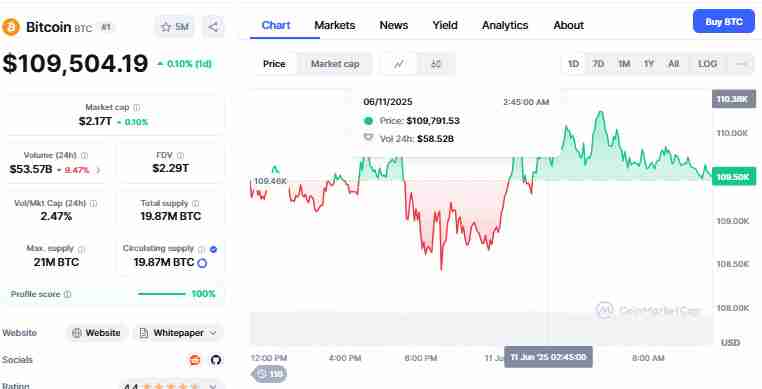Viewport: 762px width, 389px height.
Task: Open the Website link button
Action: coord(96,333)
